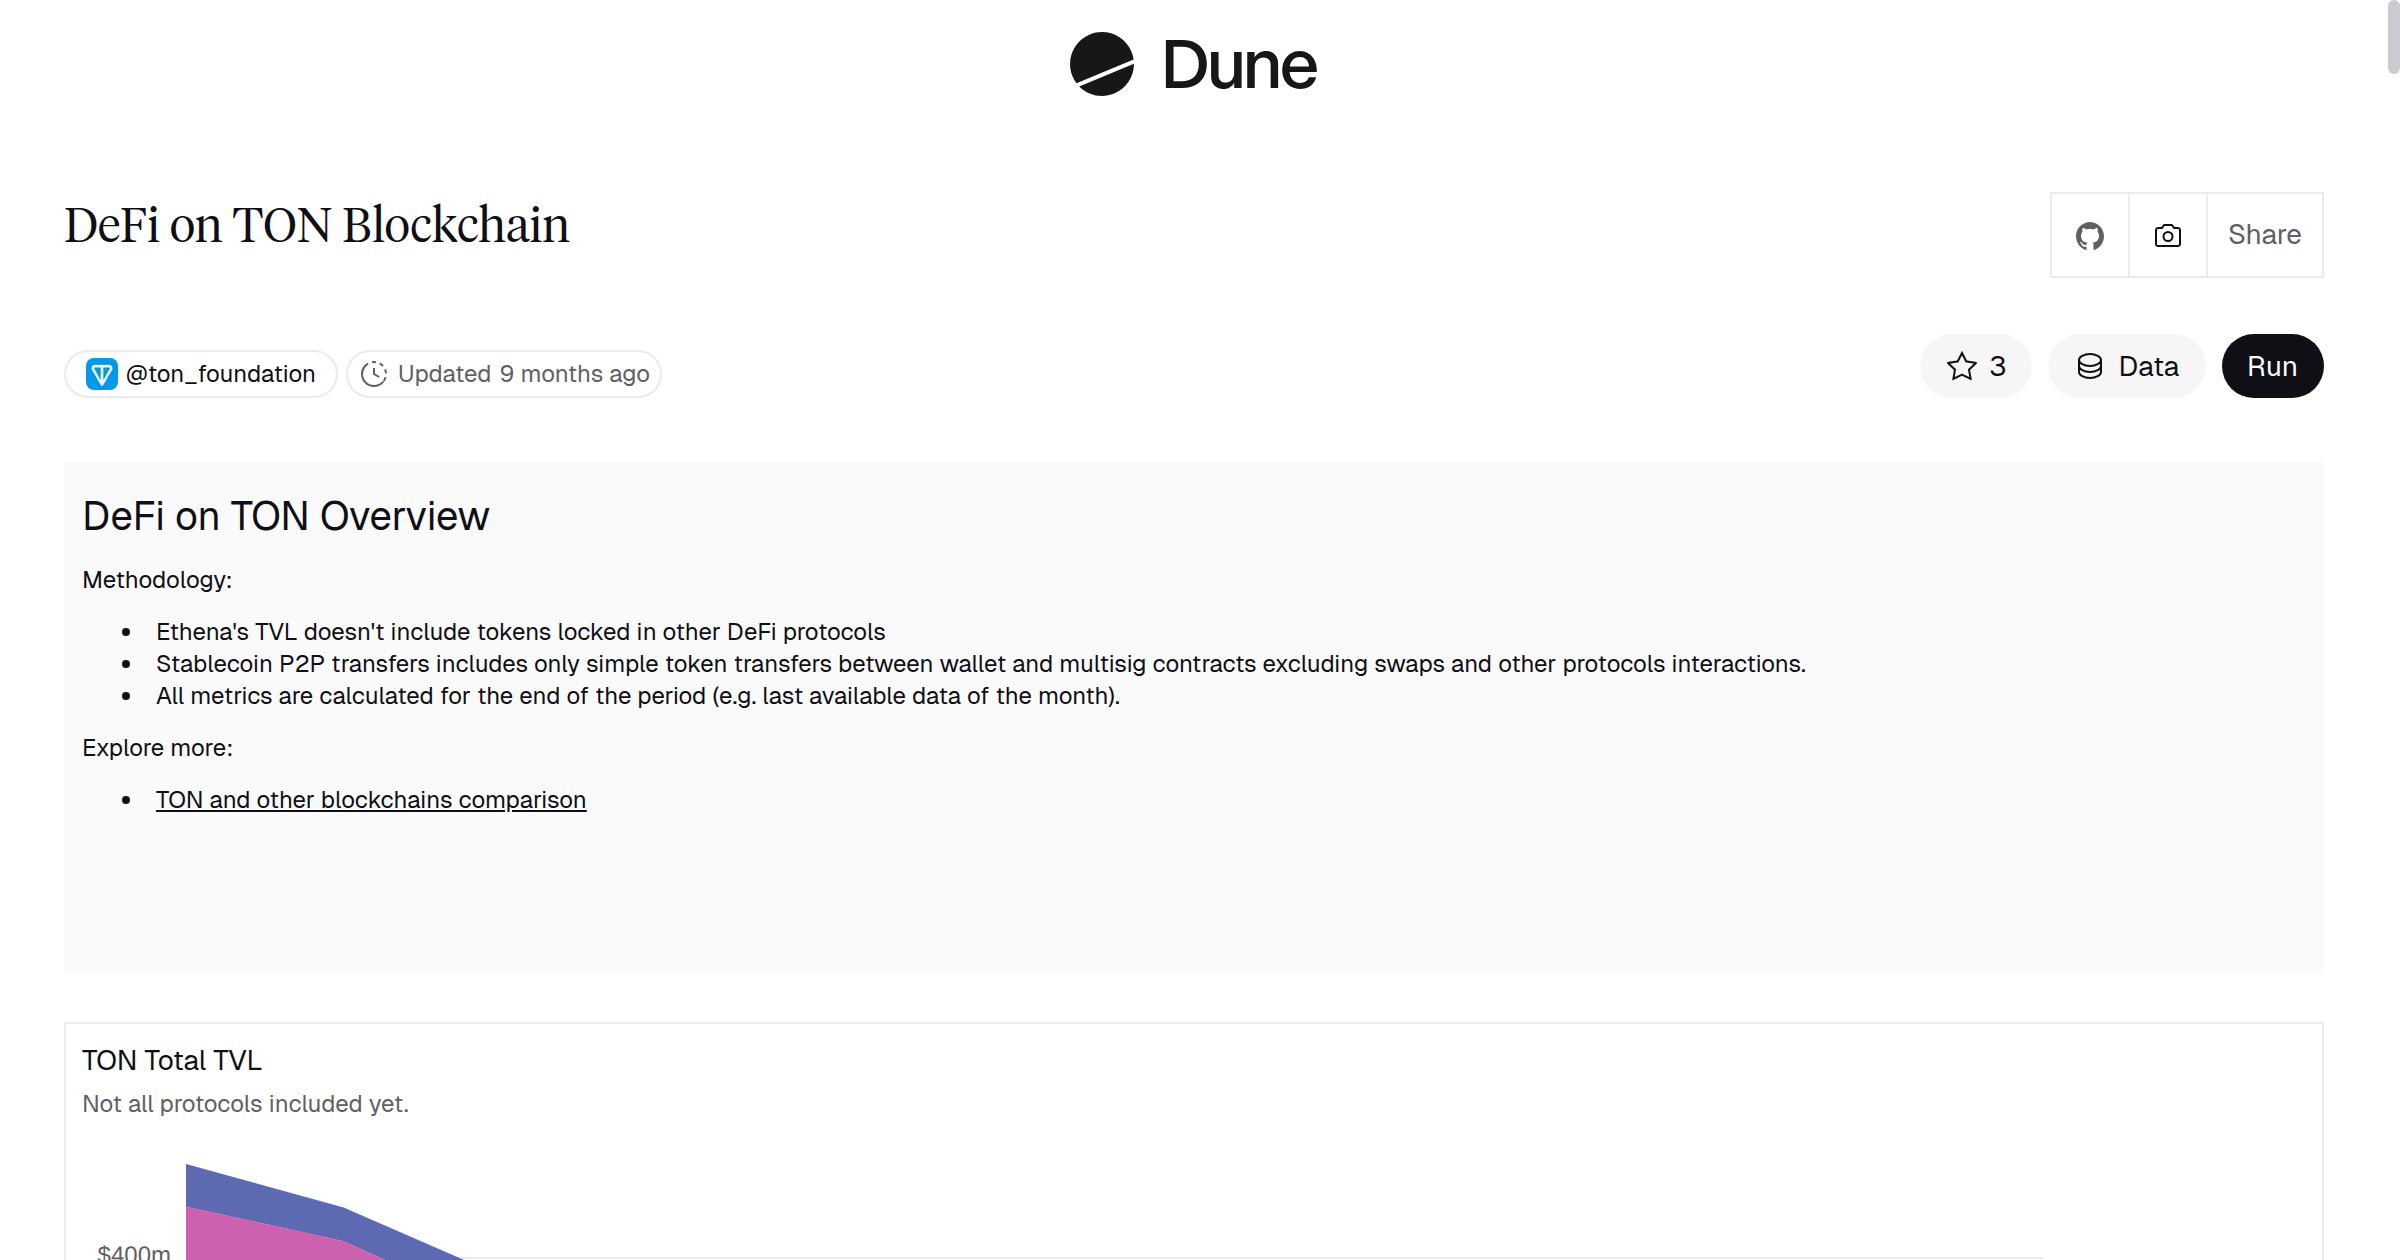Open the DeFi on TON Overview section
The image size is (2400, 1260).
285,515
